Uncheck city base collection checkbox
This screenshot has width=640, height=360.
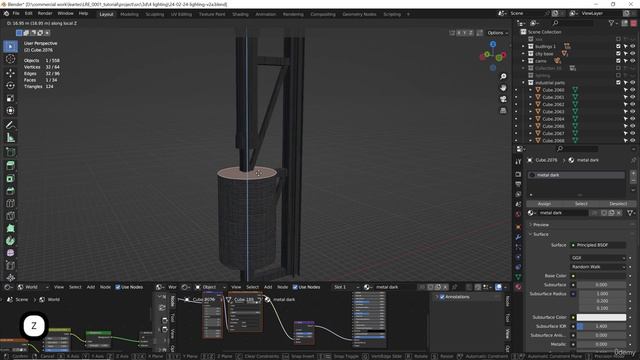coord(618,53)
